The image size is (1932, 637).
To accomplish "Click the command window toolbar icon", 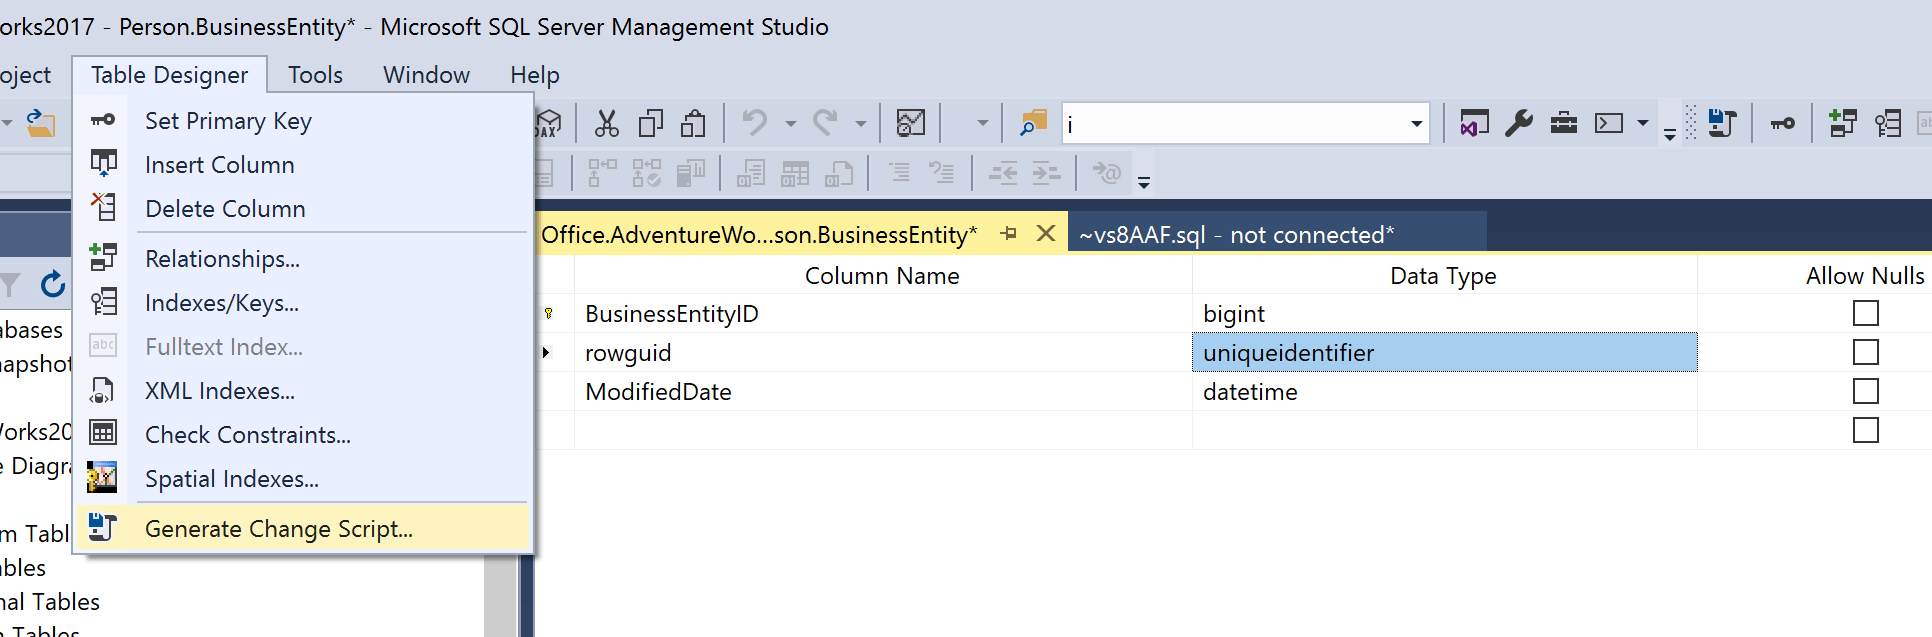I will click(x=1609, y=123).
